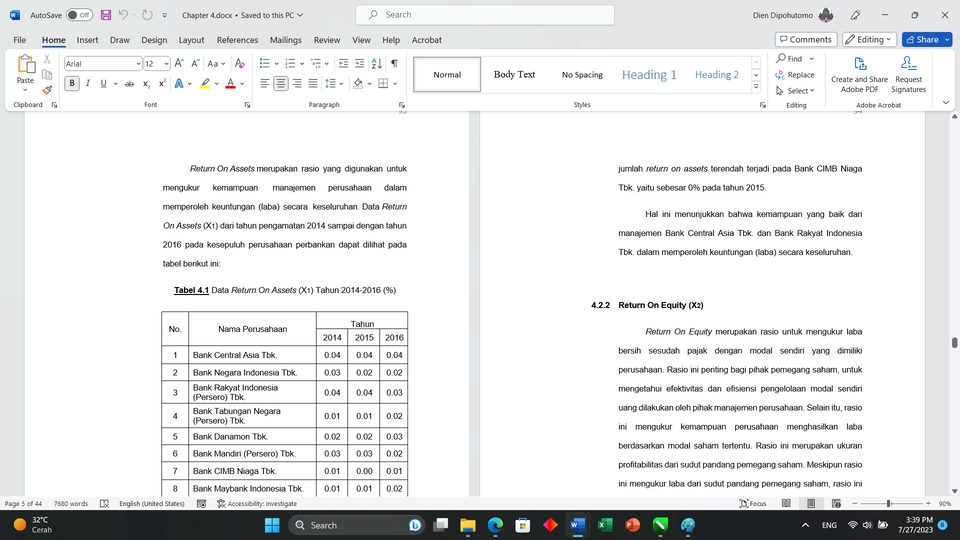The image size is (960, 540).
Task: Toggle Subscript formatting
Action: pos(146,83)
